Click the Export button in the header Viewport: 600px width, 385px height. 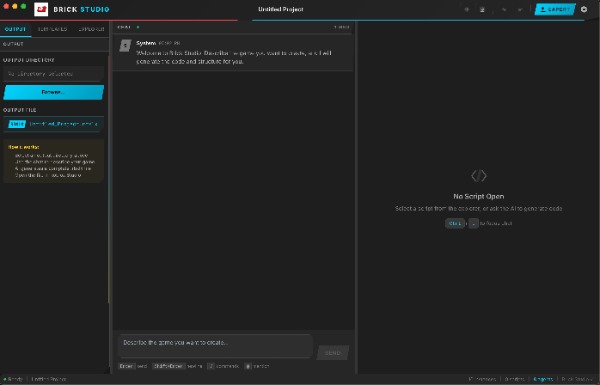click(x=555, y=9)
